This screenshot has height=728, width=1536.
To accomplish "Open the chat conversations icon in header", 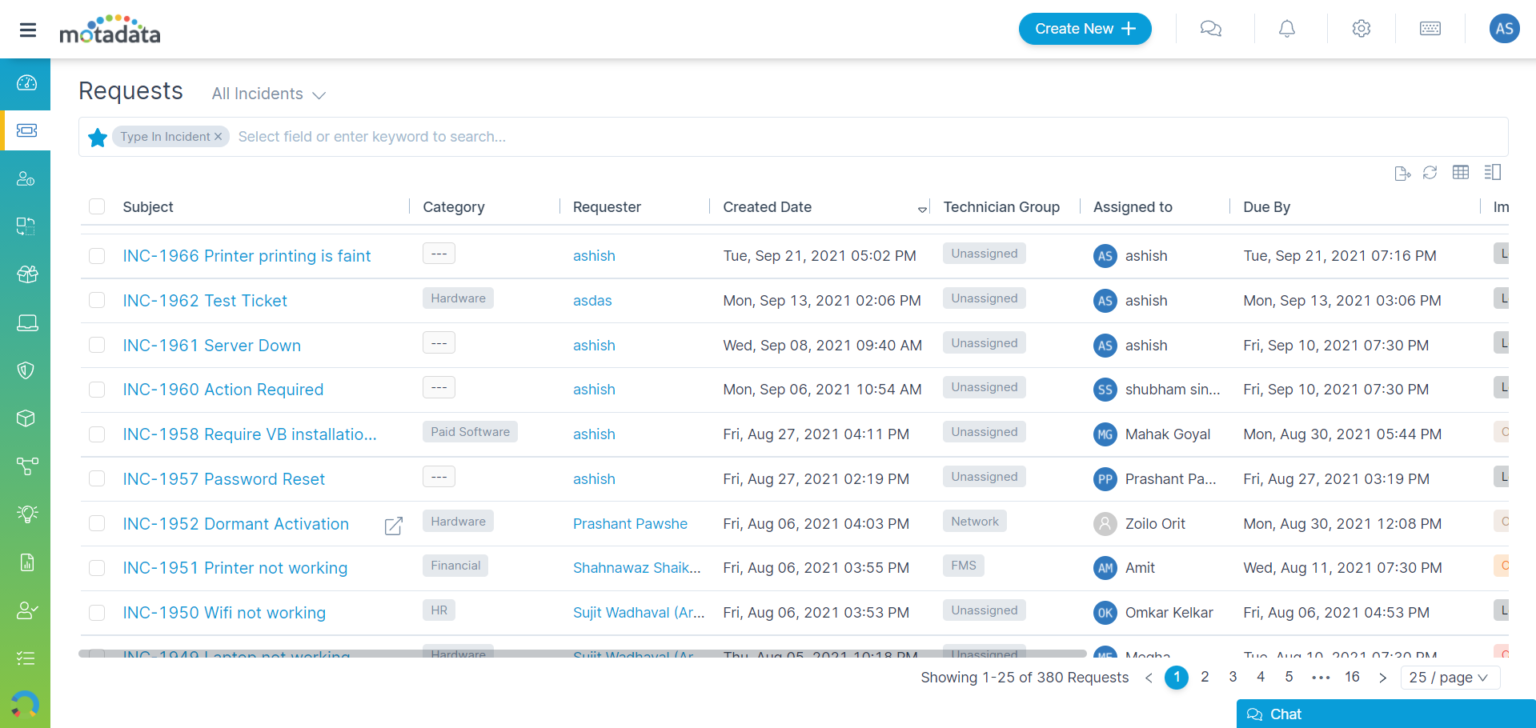I will pyautogui.click(x=1211, y=29).
